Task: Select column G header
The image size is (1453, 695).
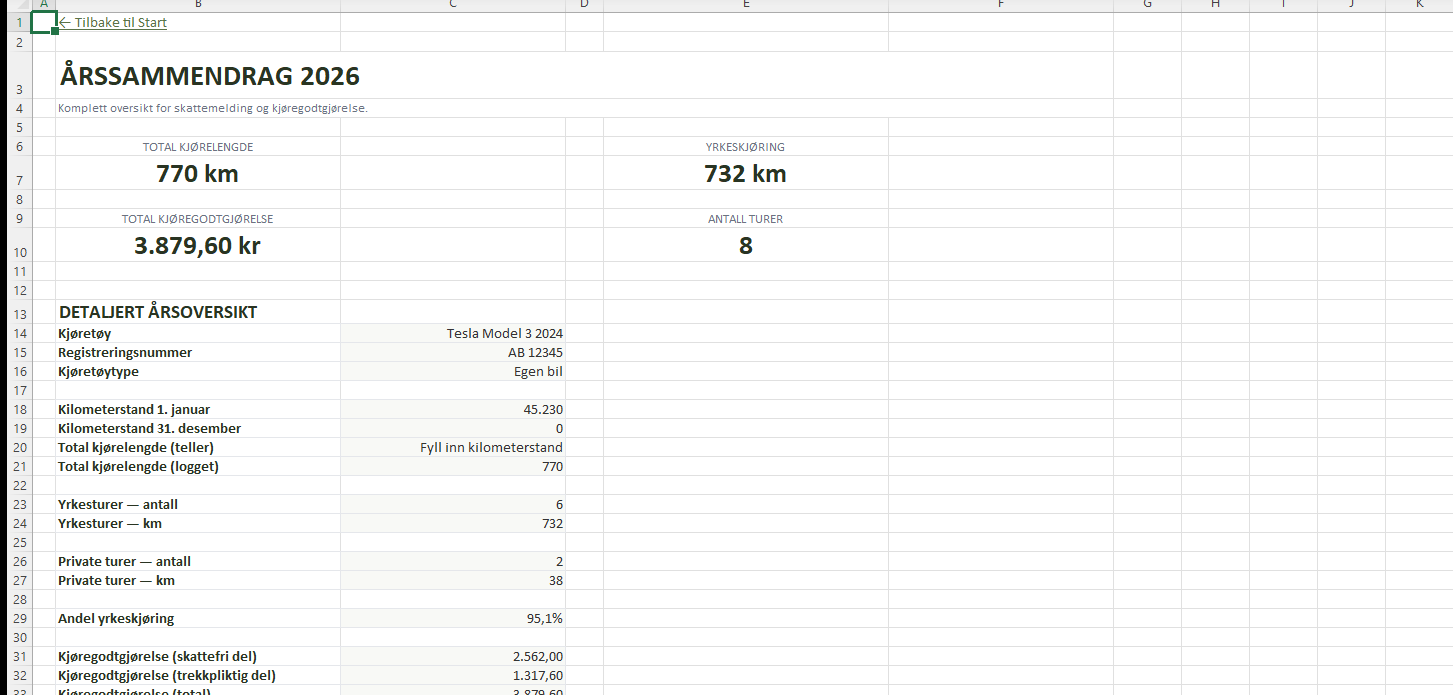Action: pyautogui.click(x=1147, y=5)
